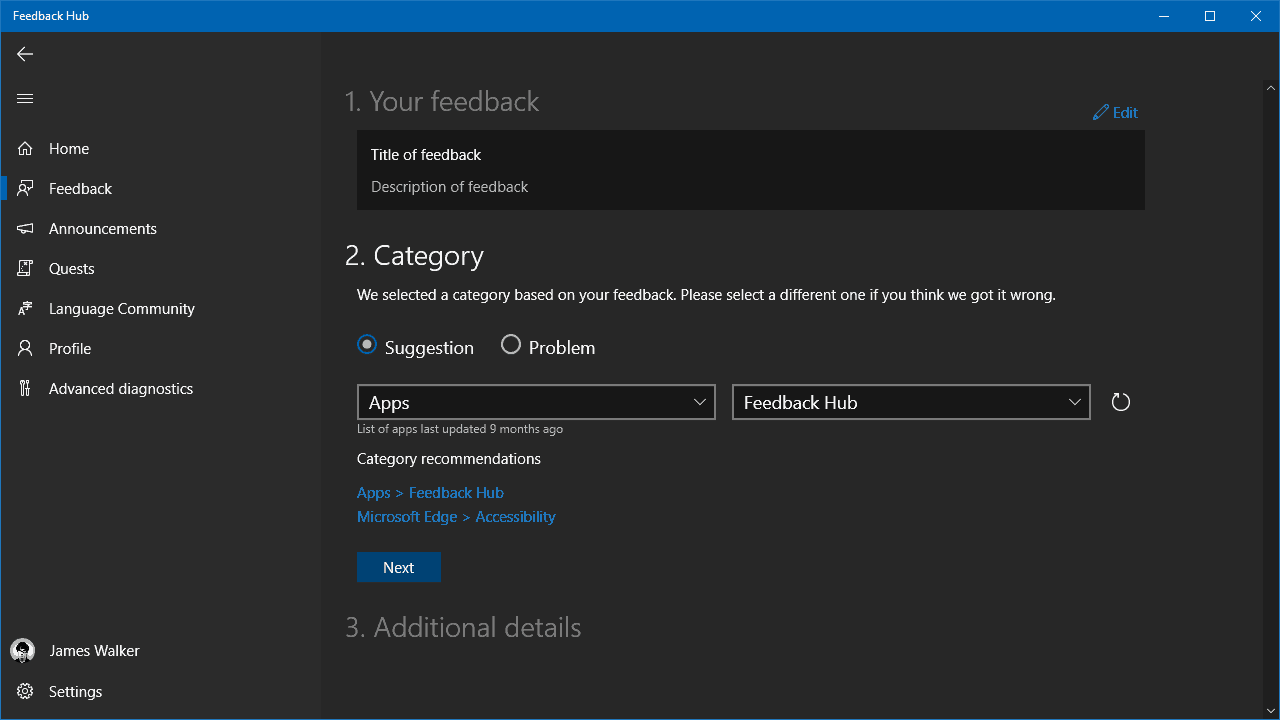
Task: Click the Announcements megaphone icon
Action: 25,228
